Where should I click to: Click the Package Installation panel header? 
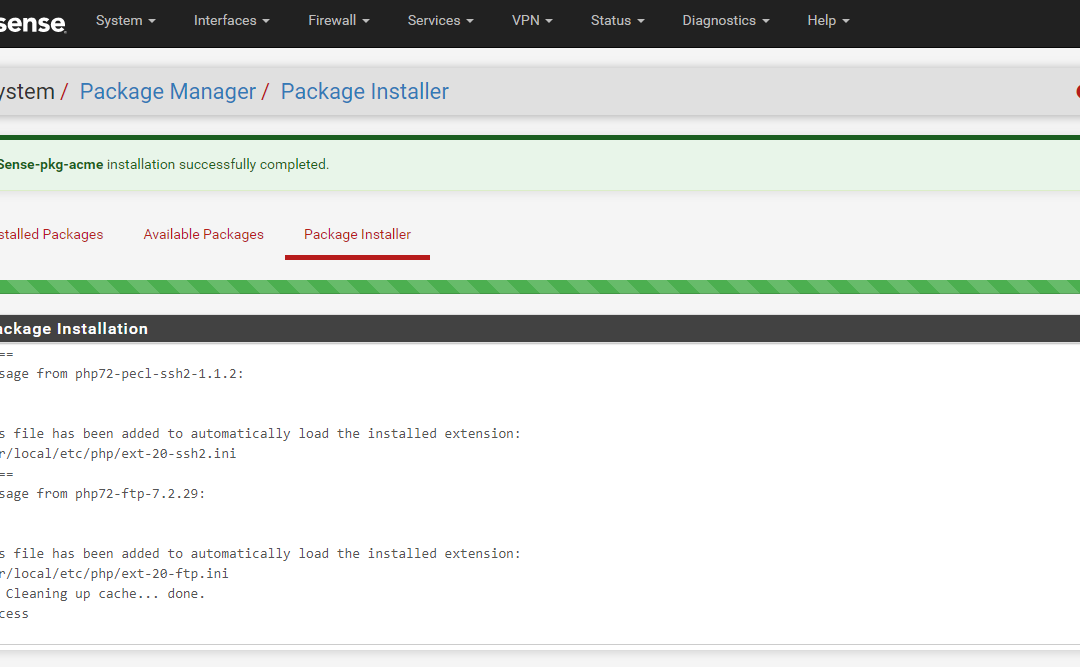540,329
